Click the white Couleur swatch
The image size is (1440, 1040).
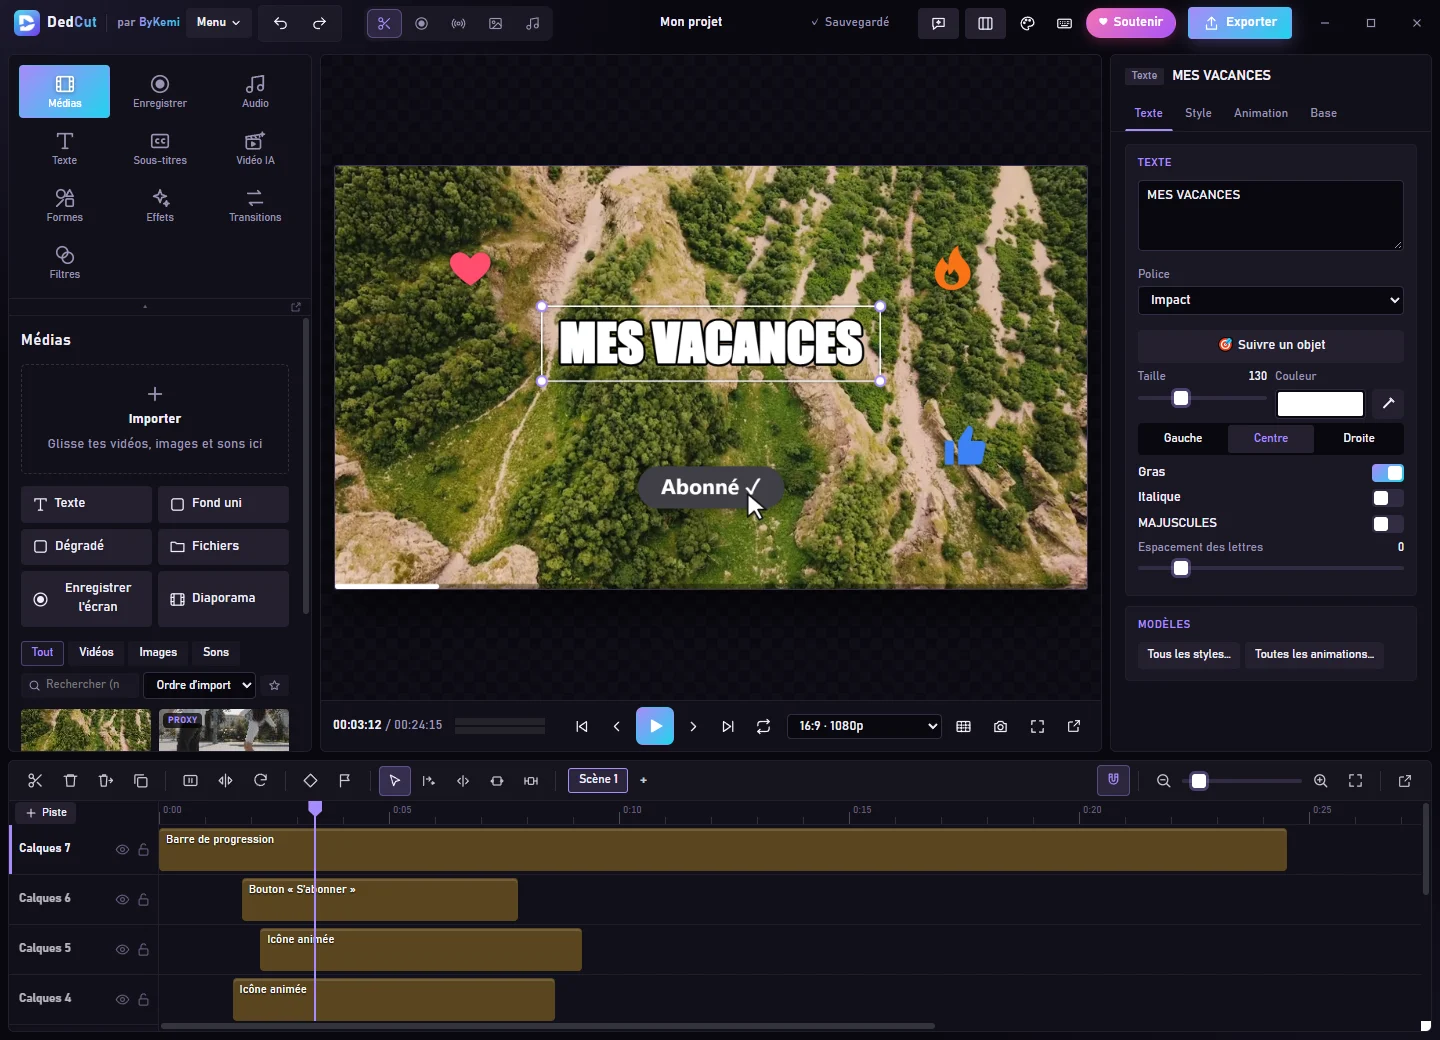click(1320, 403)
